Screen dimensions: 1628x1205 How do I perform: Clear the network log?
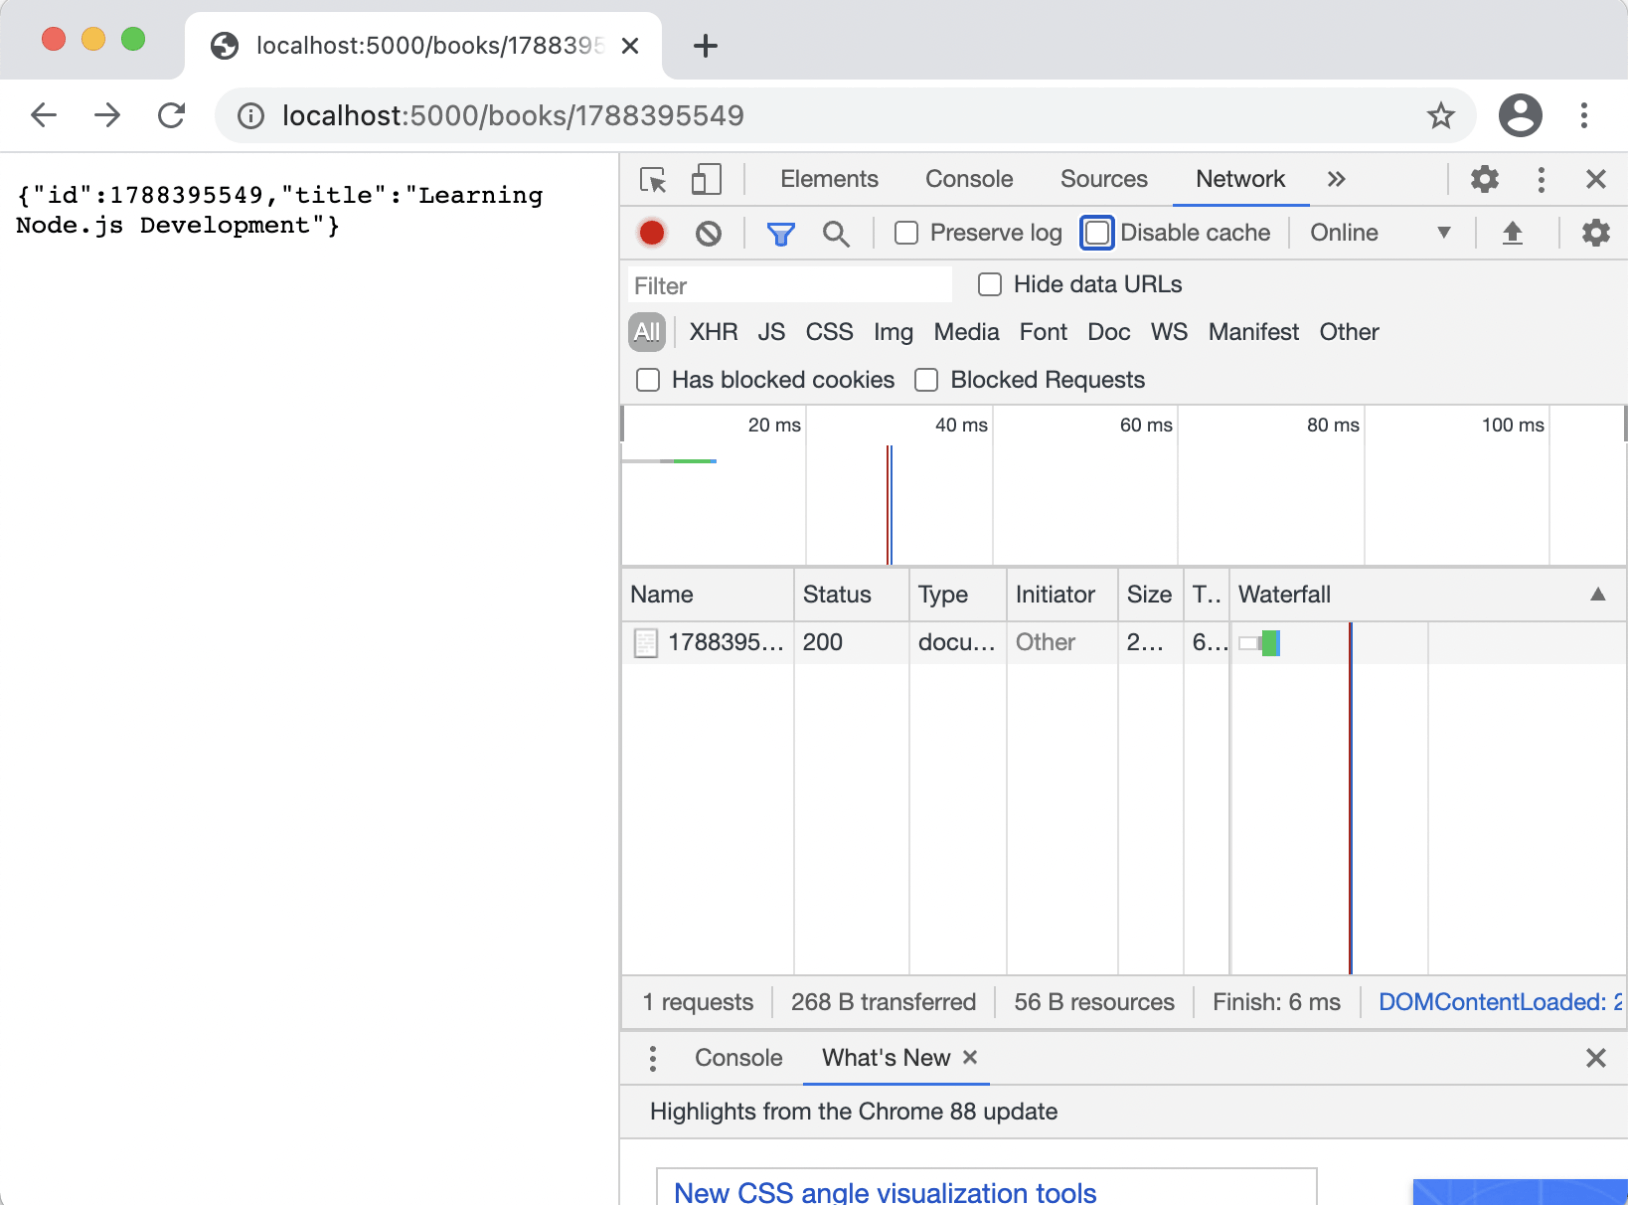point(708,233)
